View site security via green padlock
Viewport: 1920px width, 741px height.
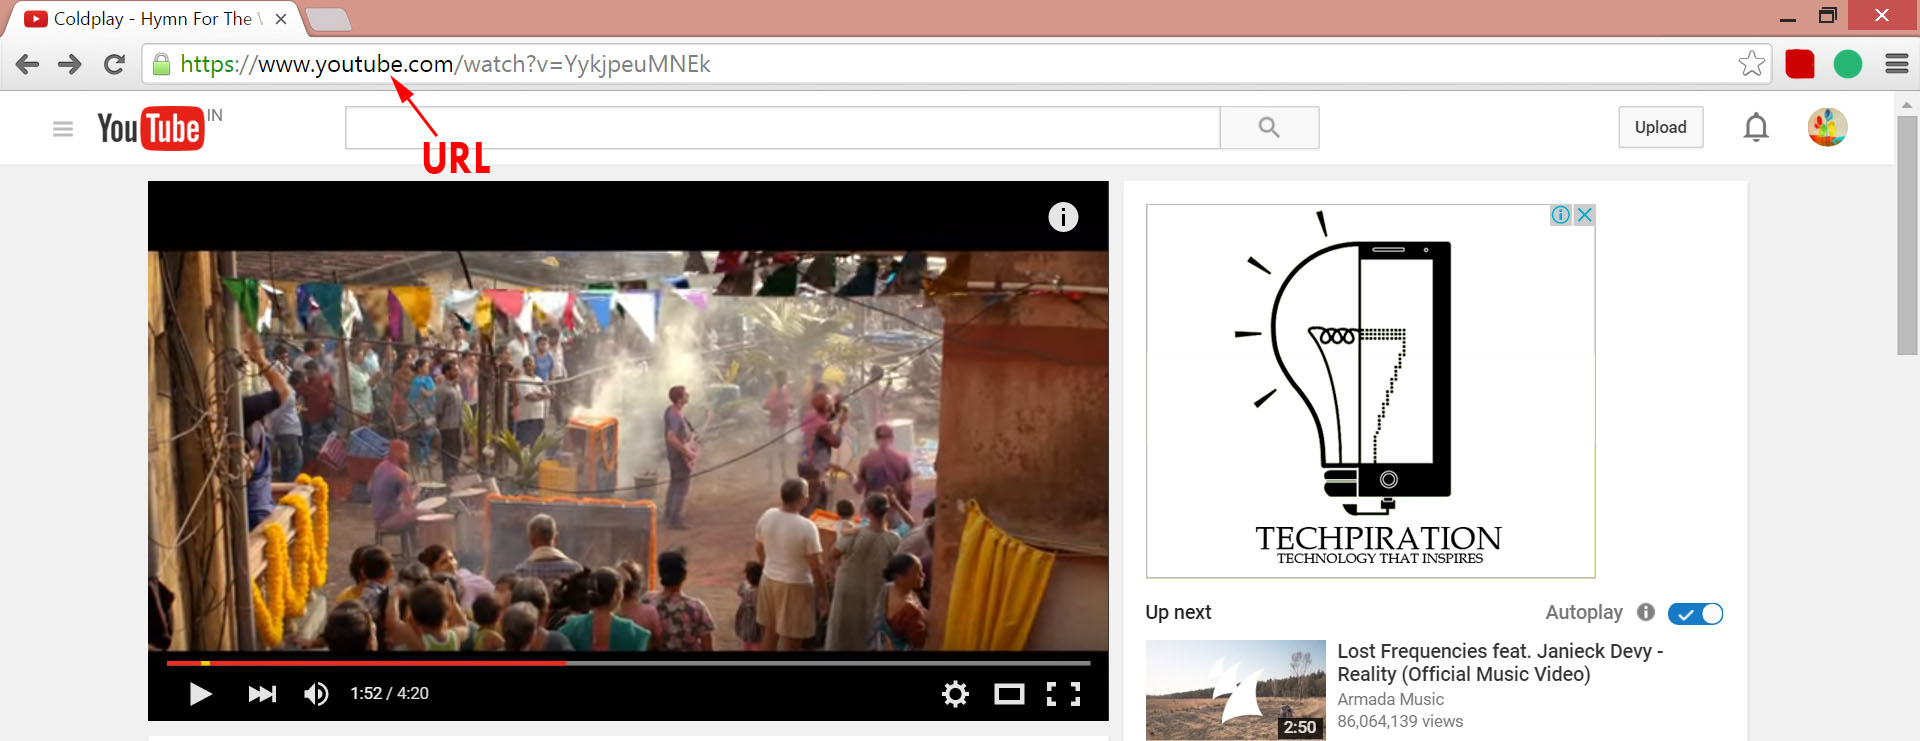click(160, 65)
